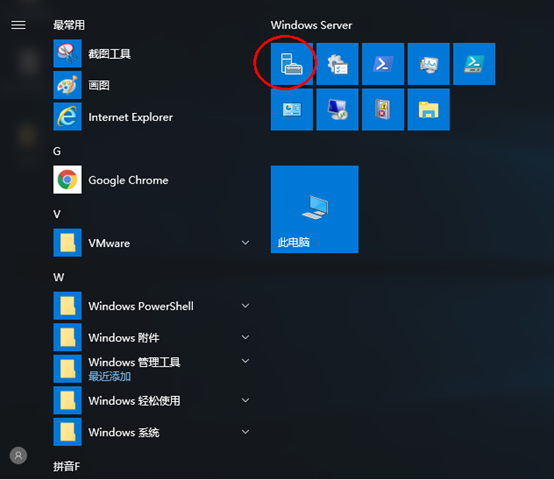The image size is (554, 480).
Task: Open the hamburger menu
Action: 18,25
